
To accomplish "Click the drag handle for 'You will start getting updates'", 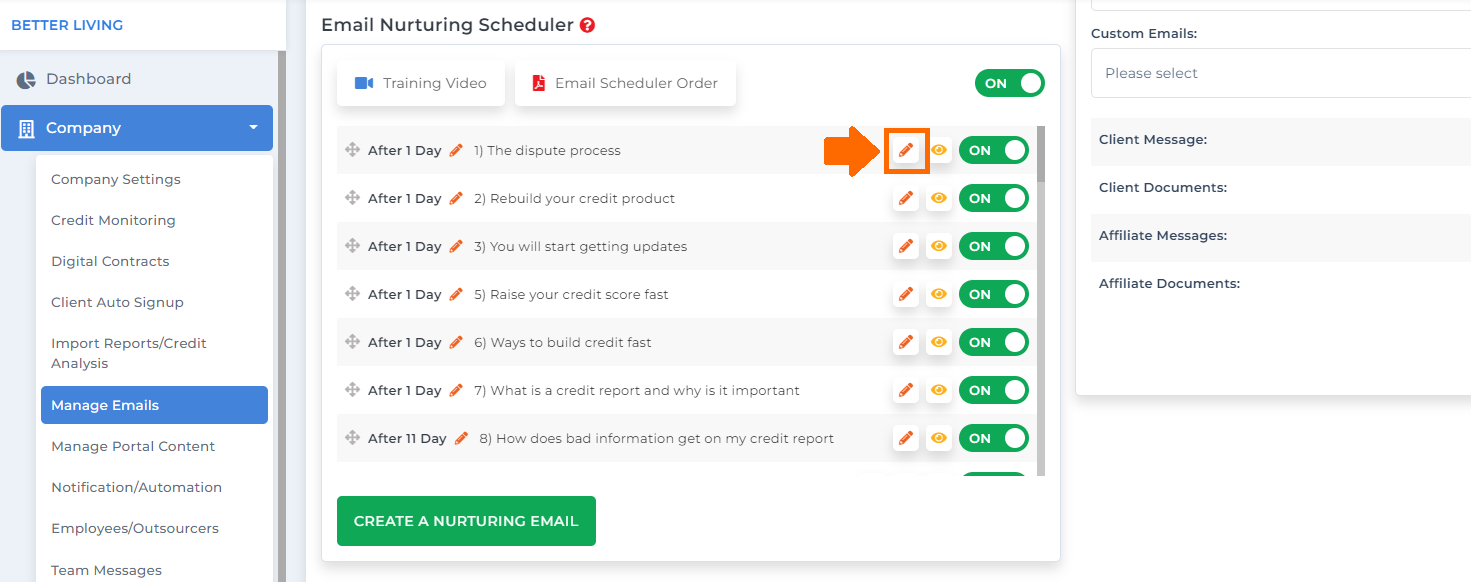I will (352, 246).
